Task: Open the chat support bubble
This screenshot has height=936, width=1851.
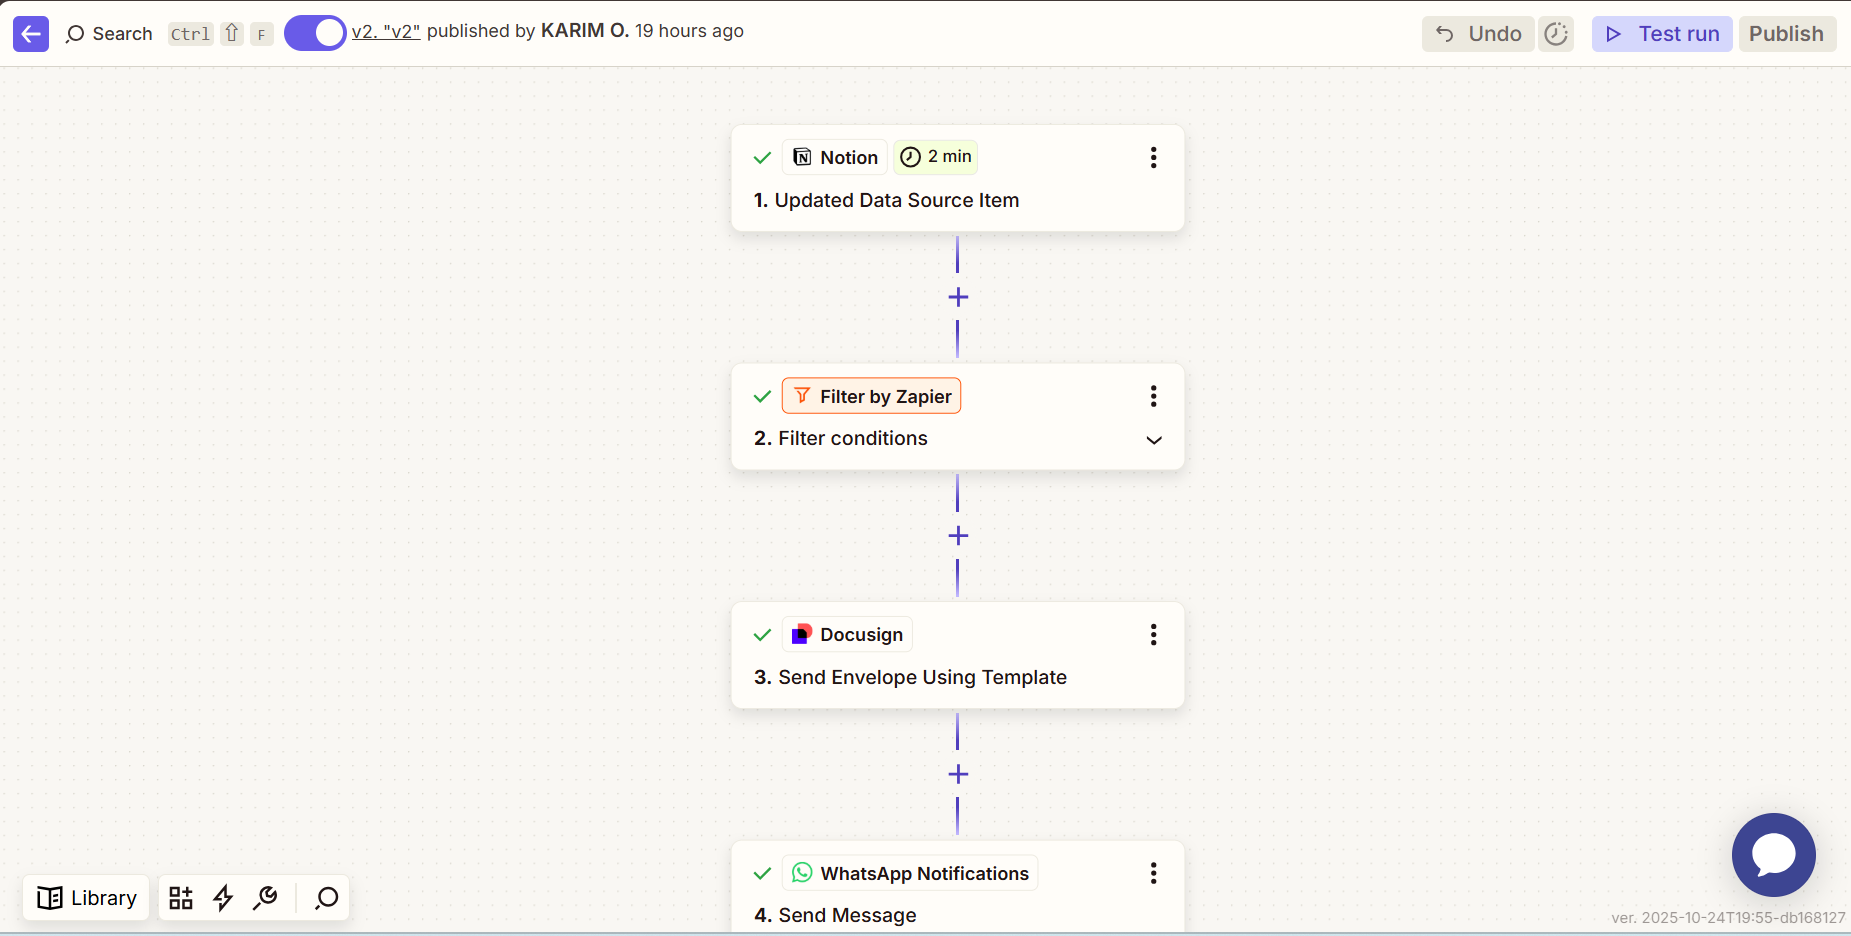Action: (x=1772, y=855)
